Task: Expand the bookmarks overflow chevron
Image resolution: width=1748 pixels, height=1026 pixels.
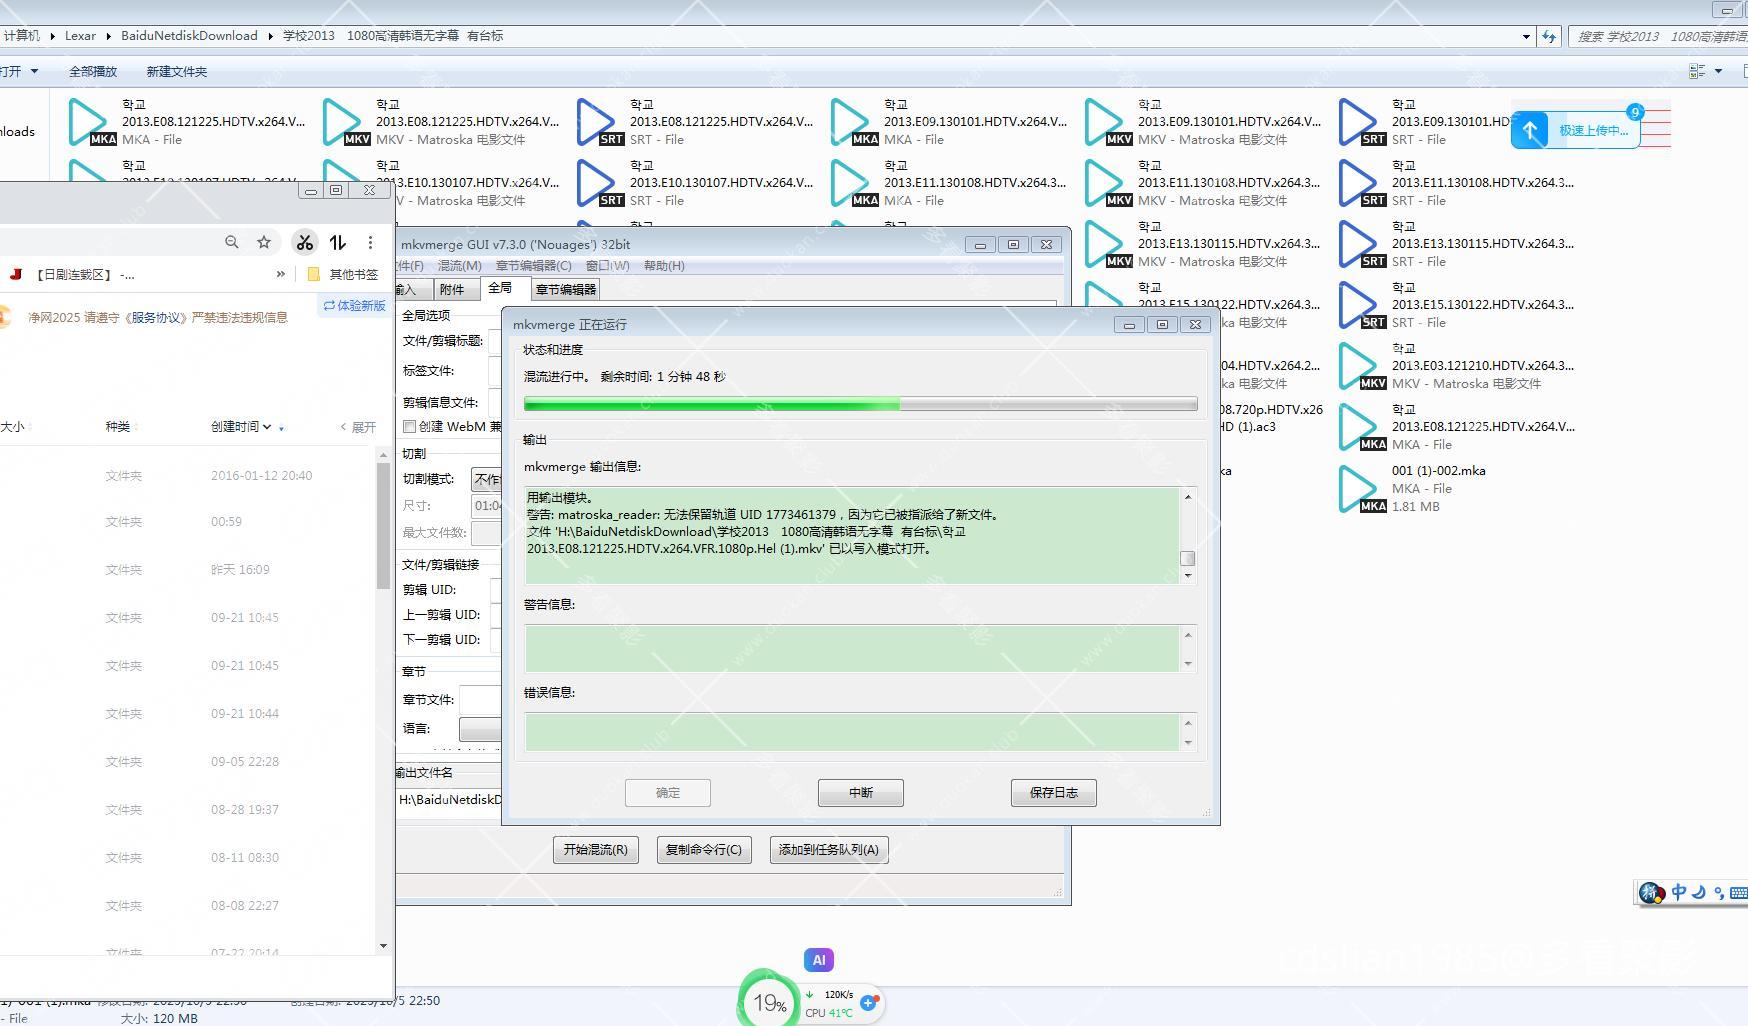Action: (281, 274)
